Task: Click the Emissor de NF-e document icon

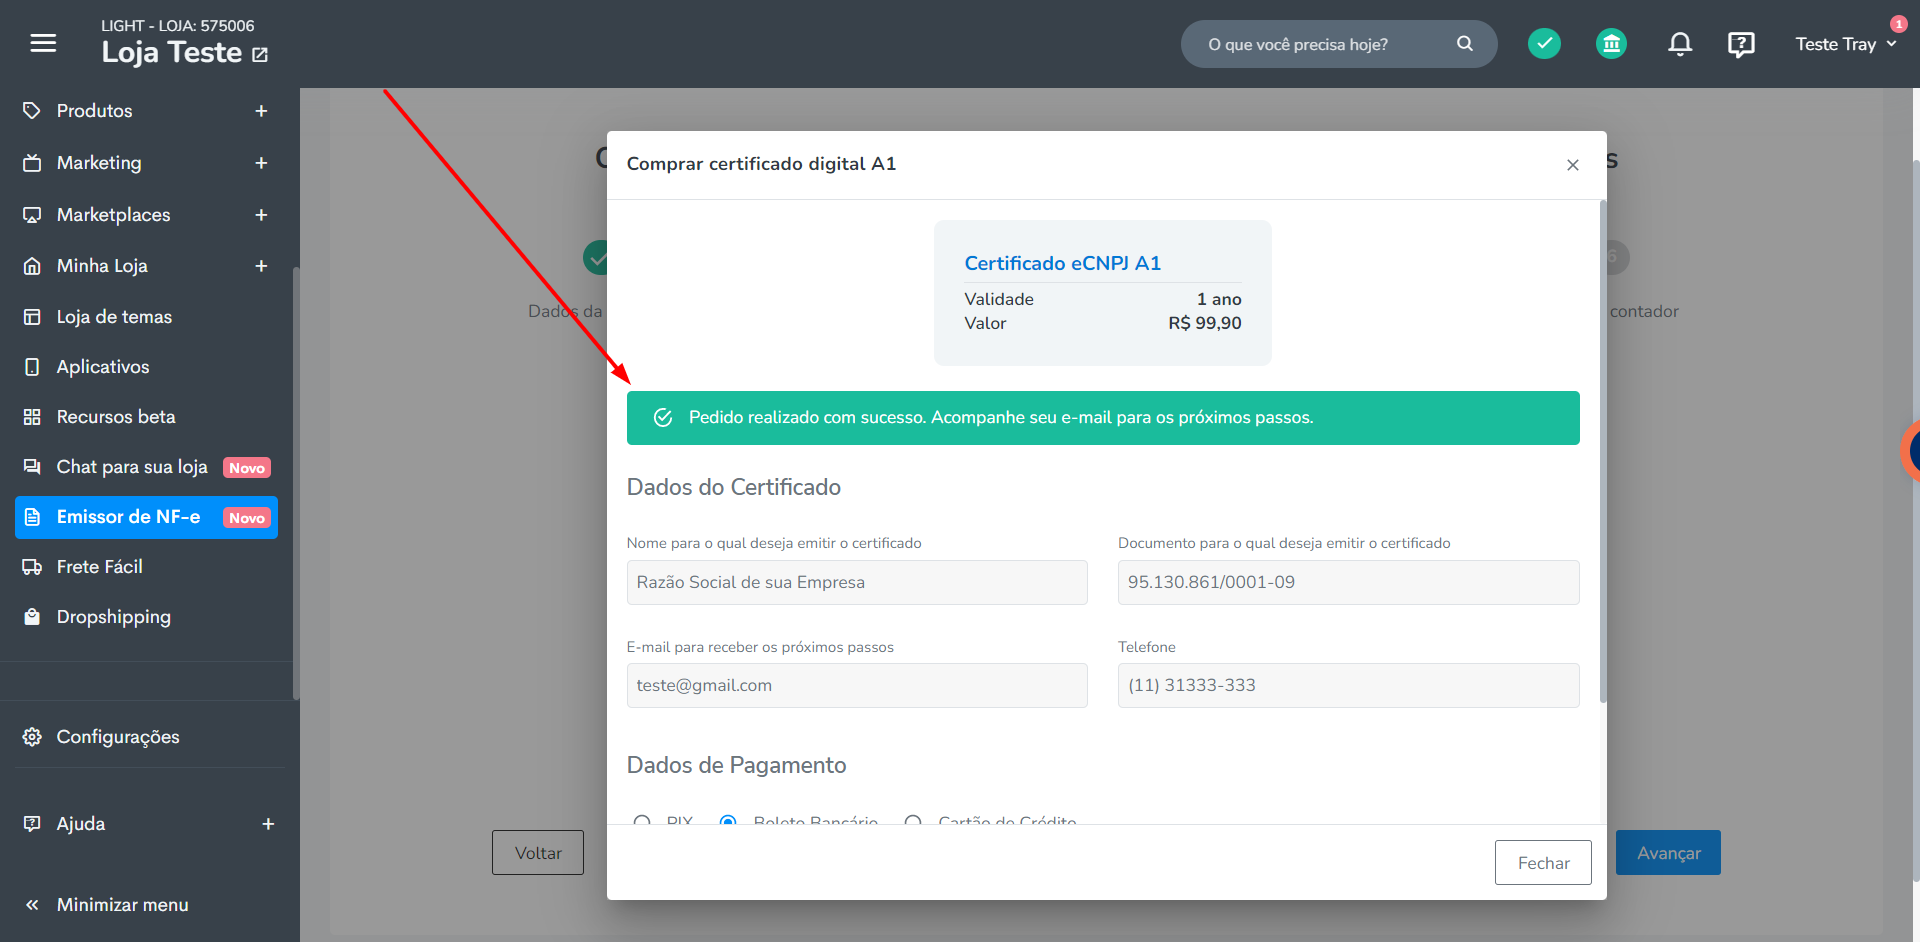Action: coord(32,517)
